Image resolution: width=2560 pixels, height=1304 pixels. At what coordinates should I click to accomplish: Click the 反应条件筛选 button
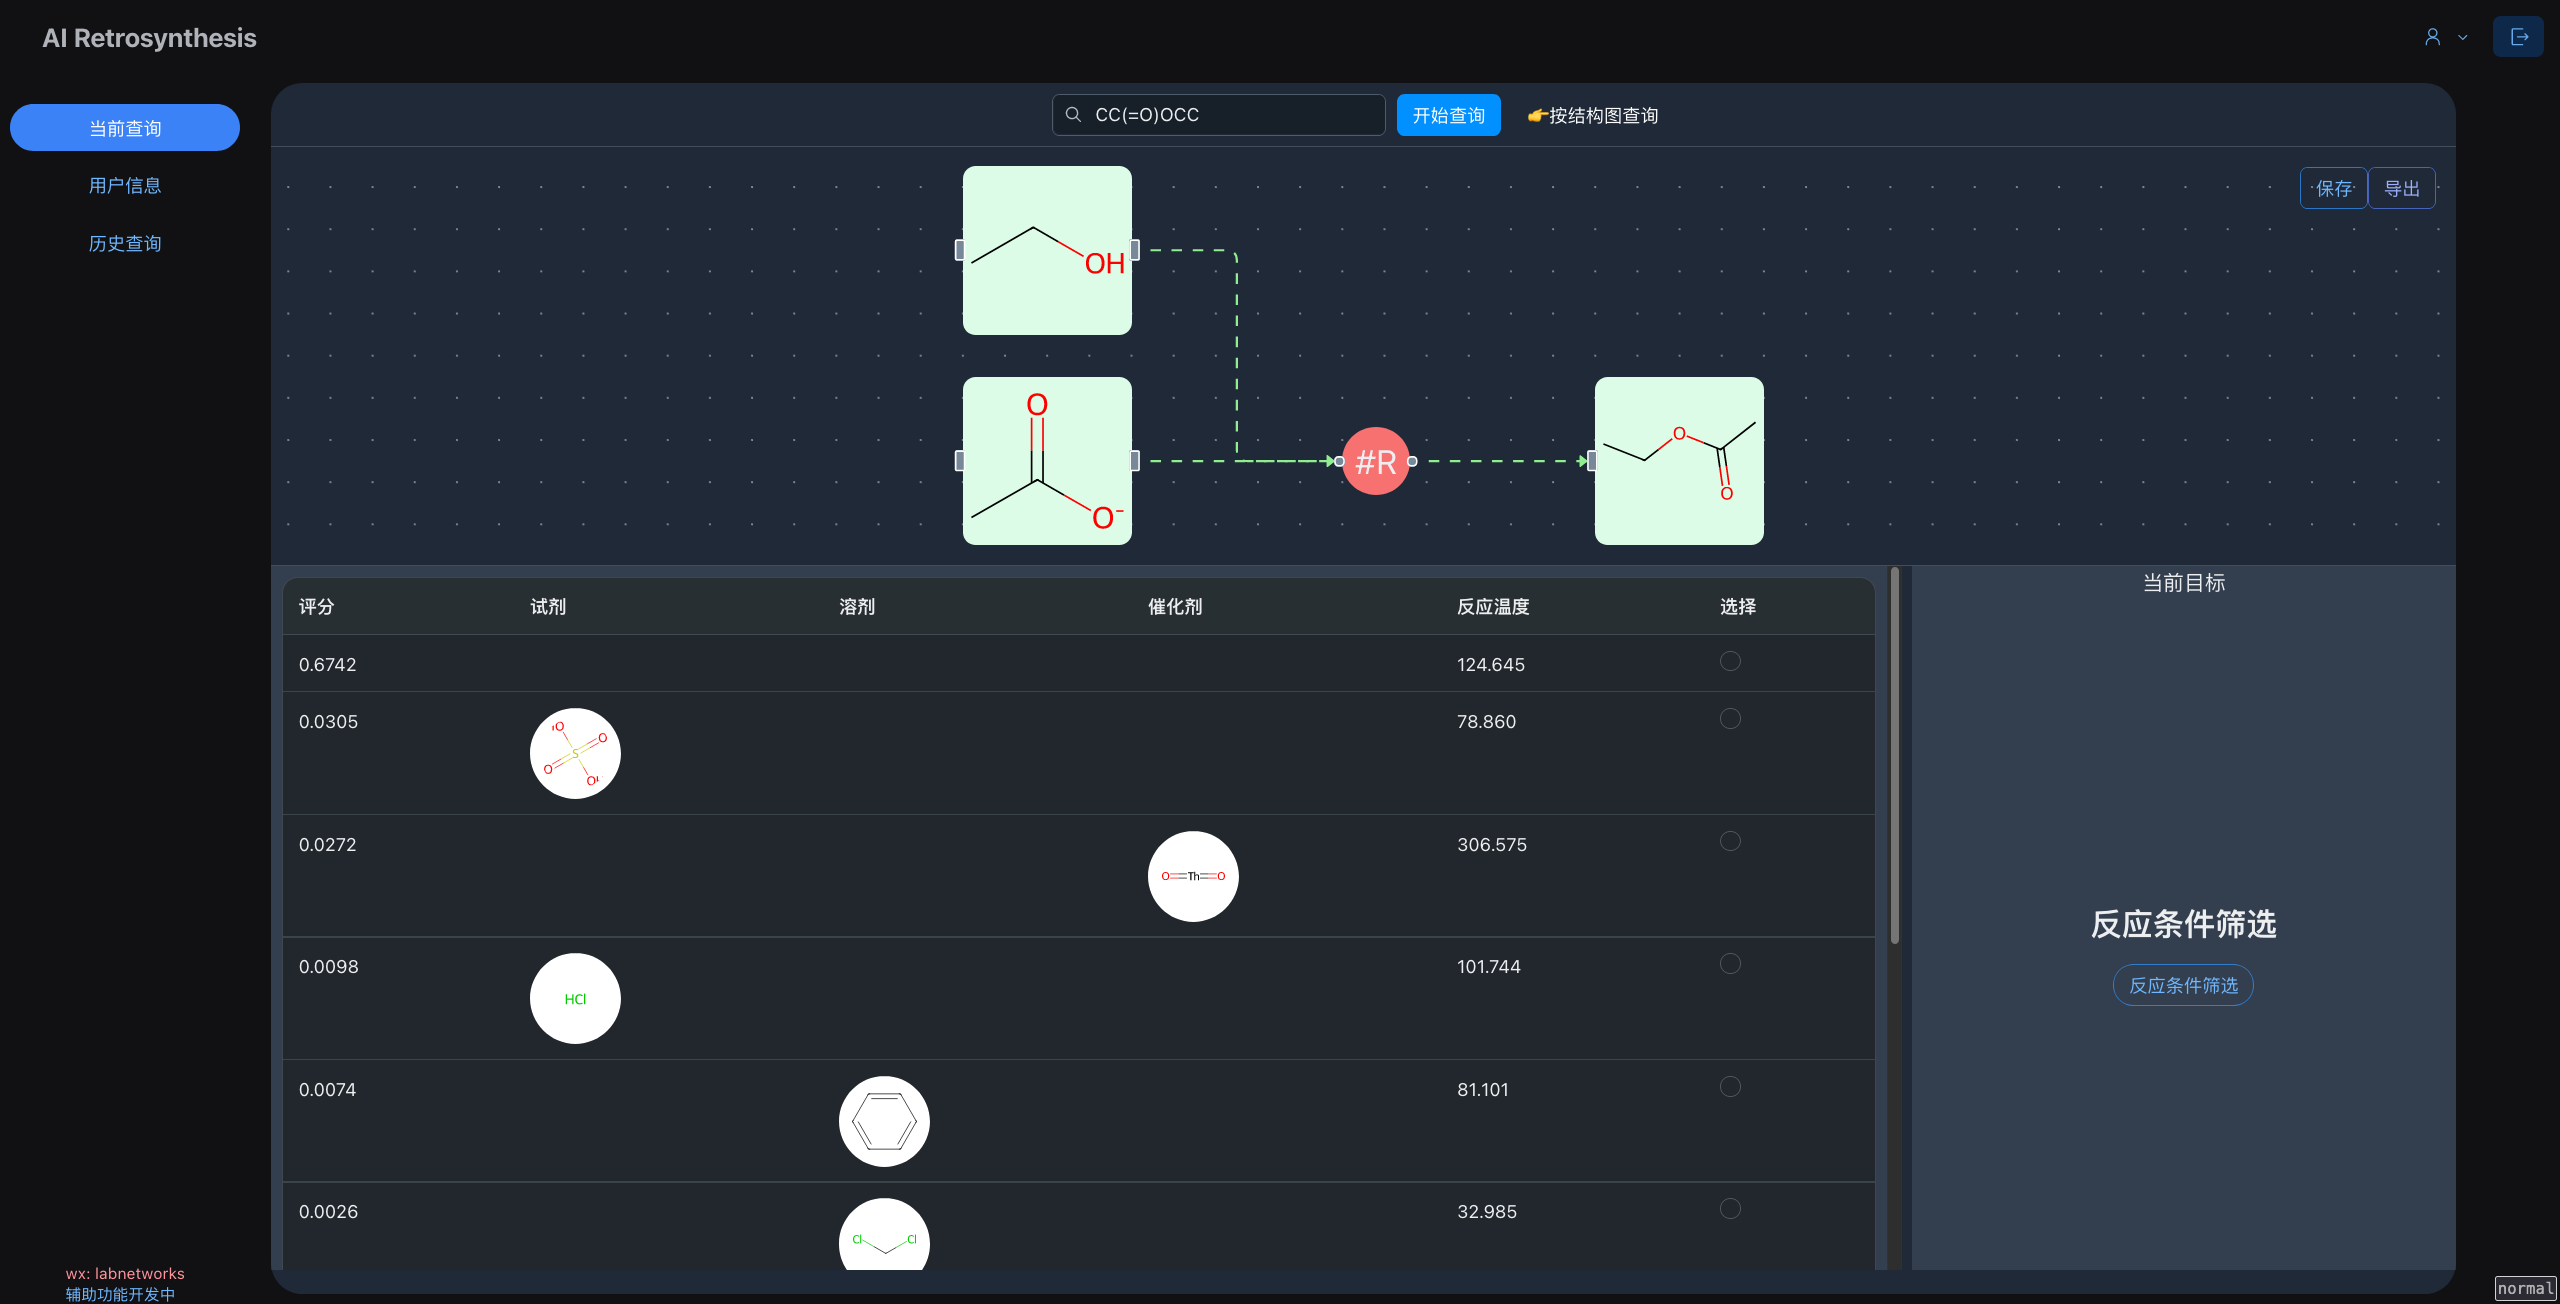point(2182,985)
